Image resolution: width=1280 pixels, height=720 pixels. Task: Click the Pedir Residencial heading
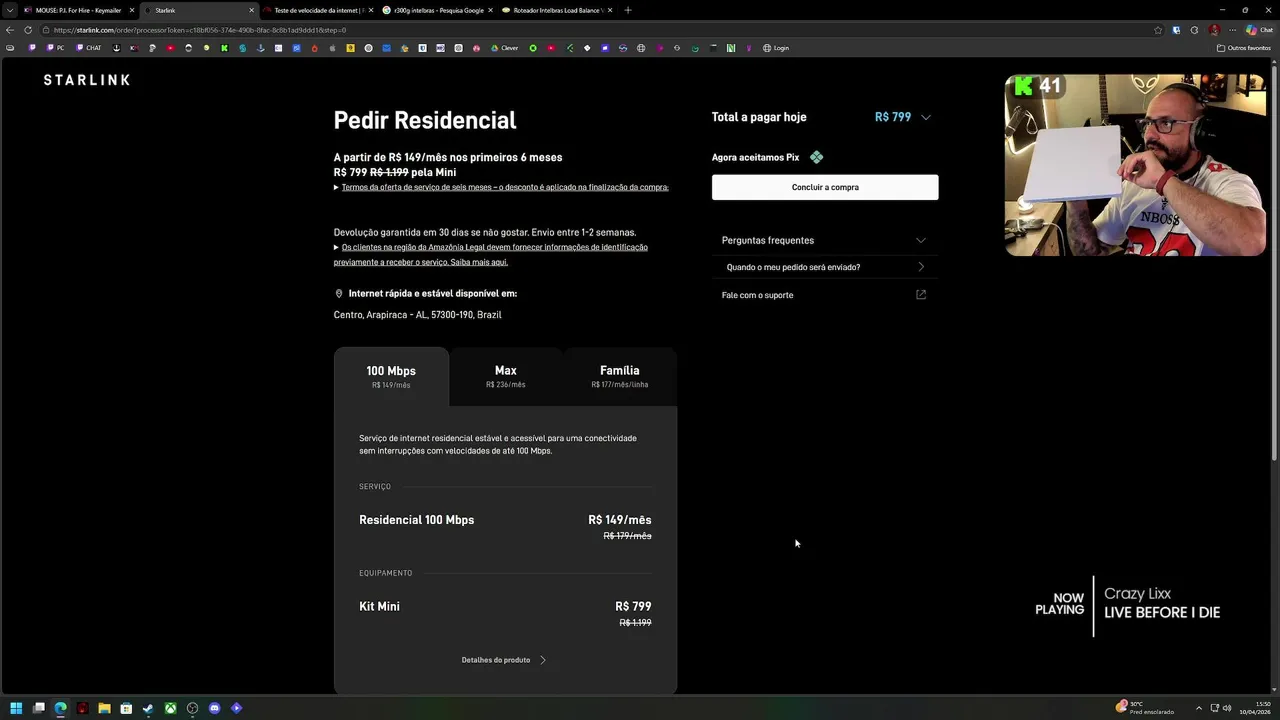click(x=425, y=120)
